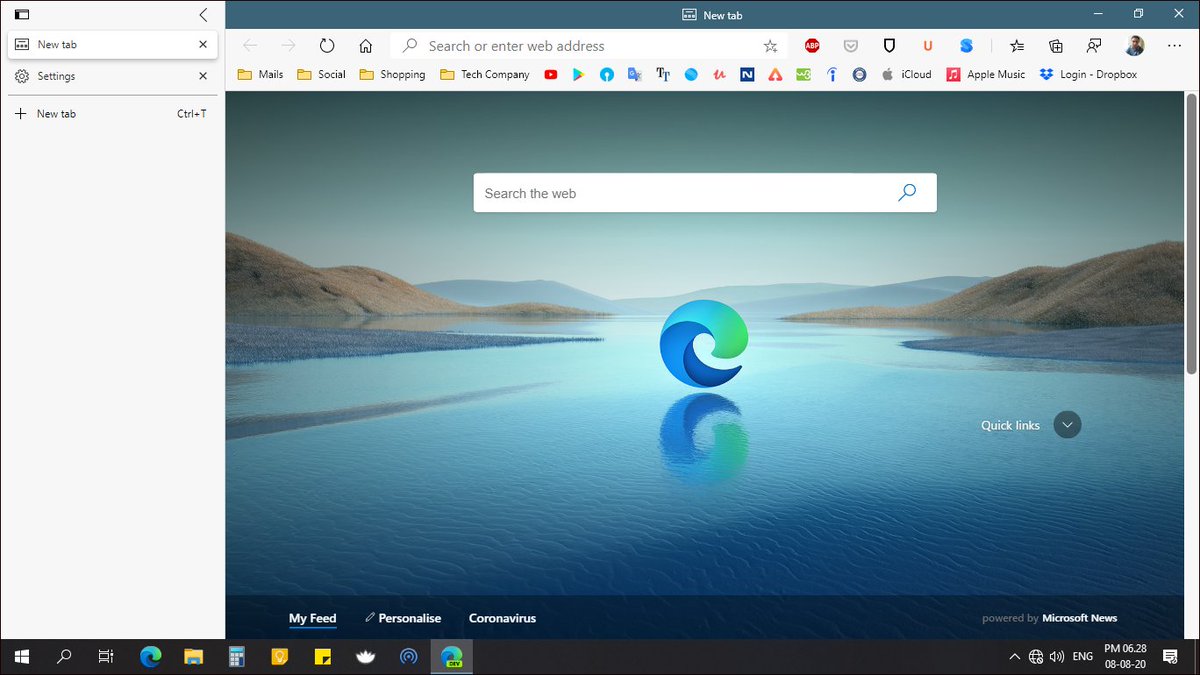Open the taskbar clock and date

[x=1124, y=657]
